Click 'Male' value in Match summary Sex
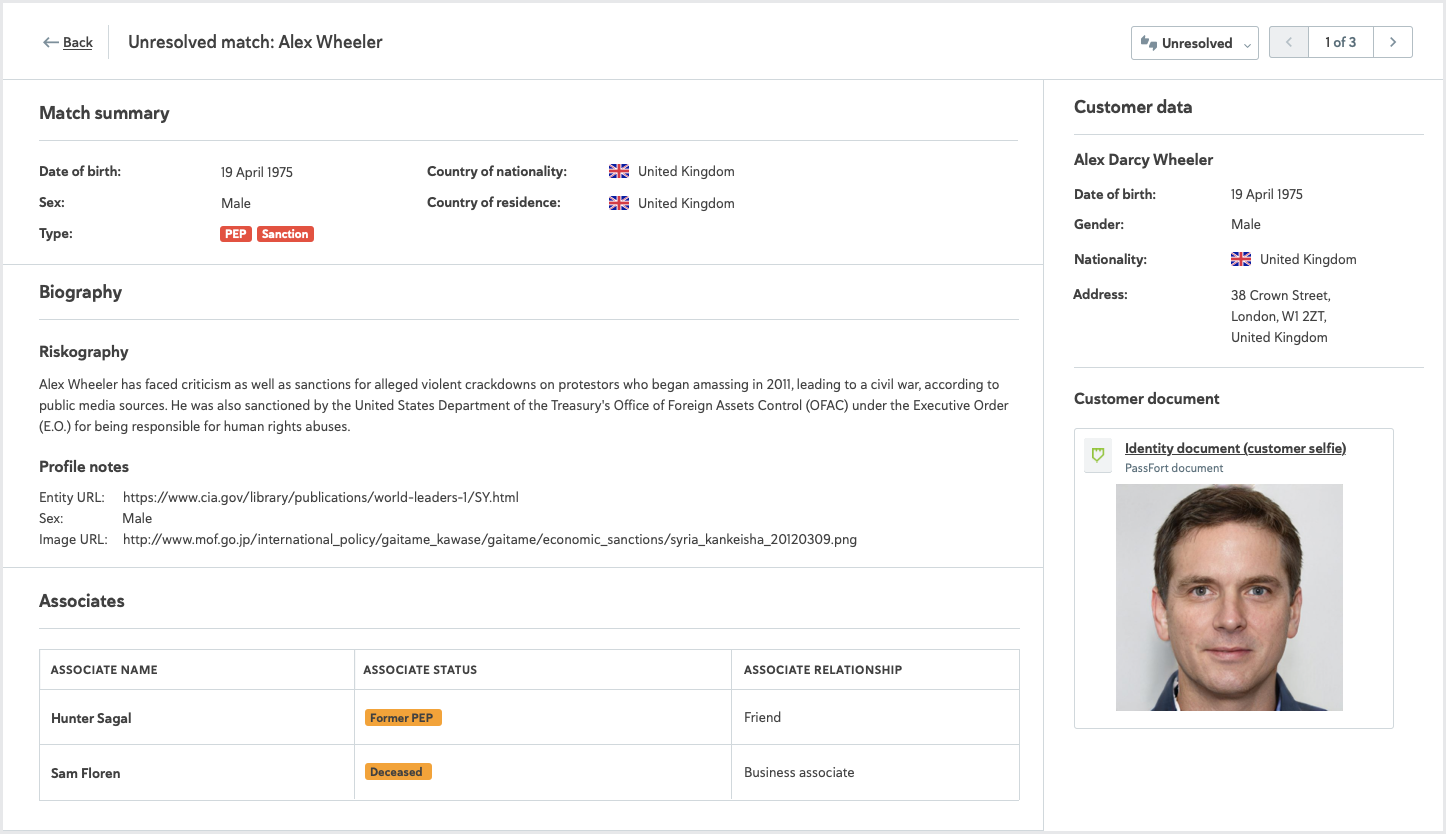 [236, 203]
